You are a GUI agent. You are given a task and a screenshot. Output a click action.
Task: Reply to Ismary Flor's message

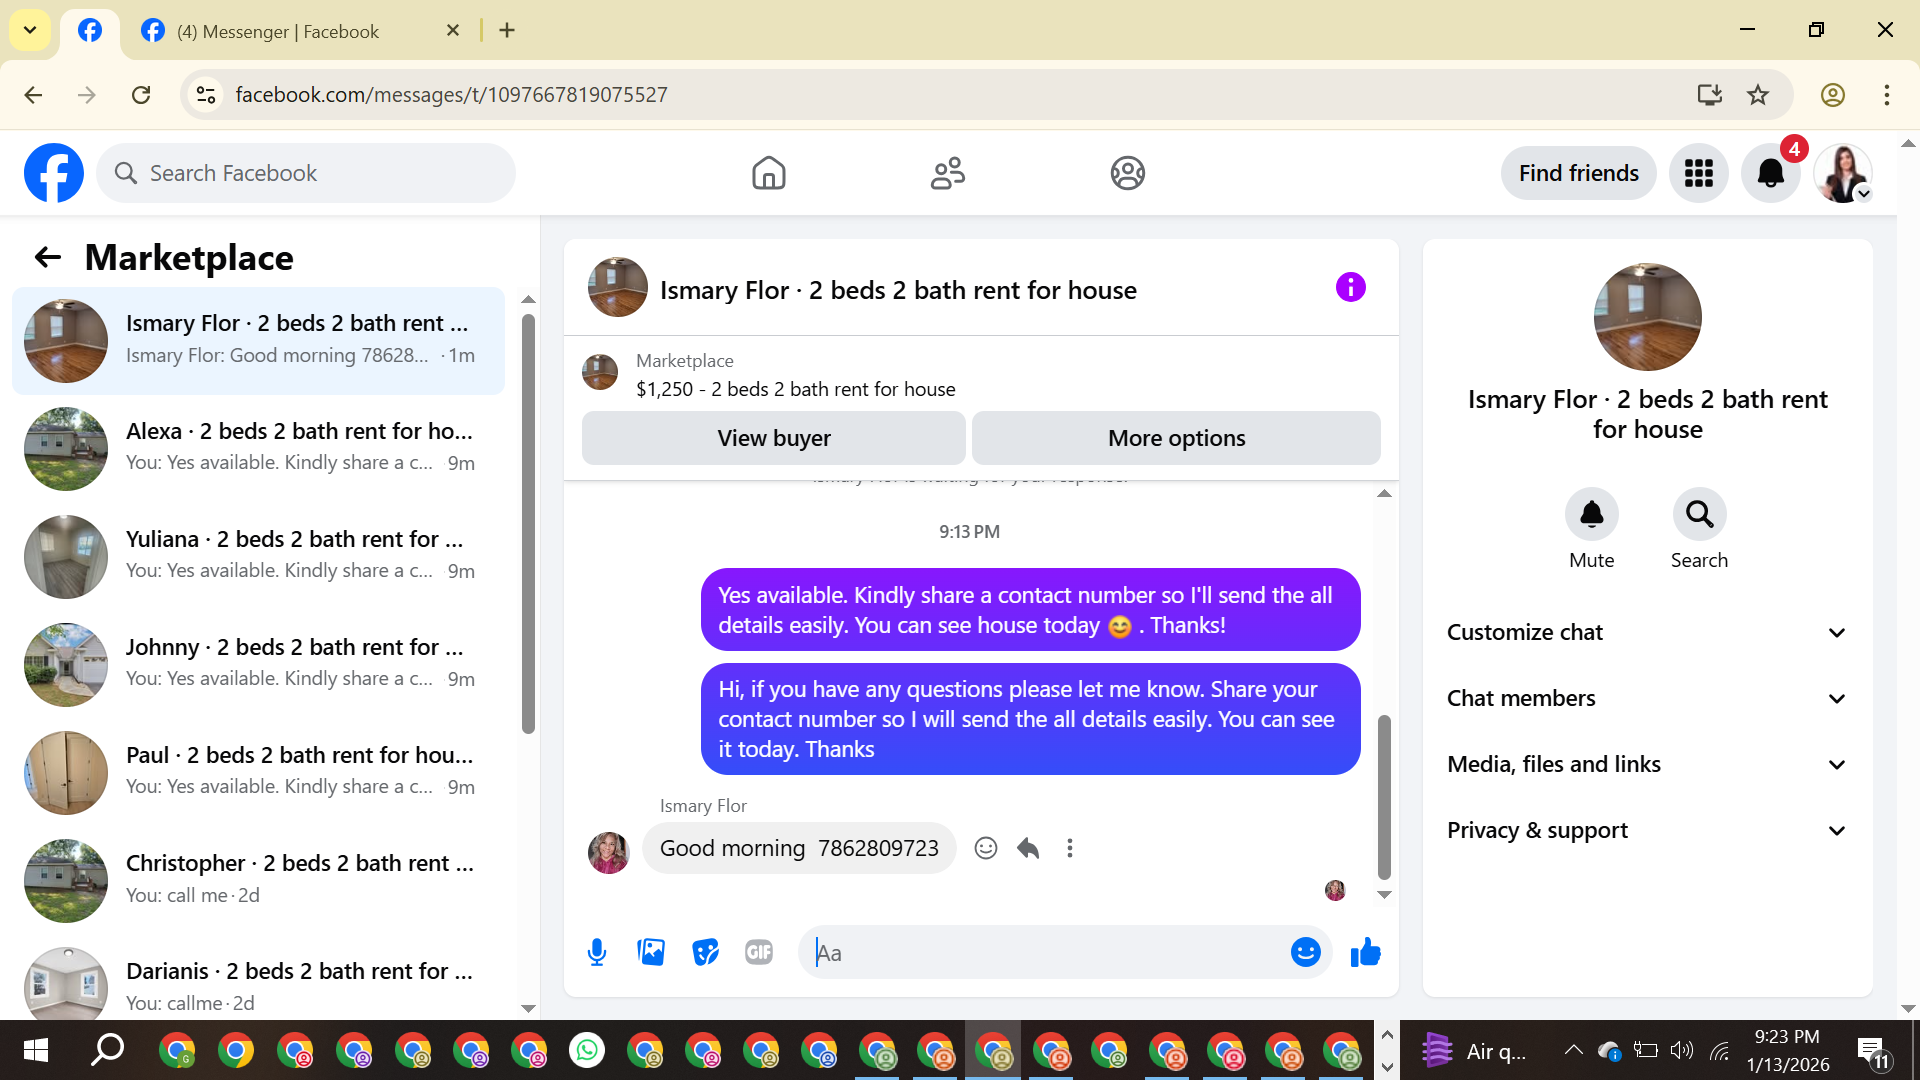pyautogui.click(x=1028, y=848)
